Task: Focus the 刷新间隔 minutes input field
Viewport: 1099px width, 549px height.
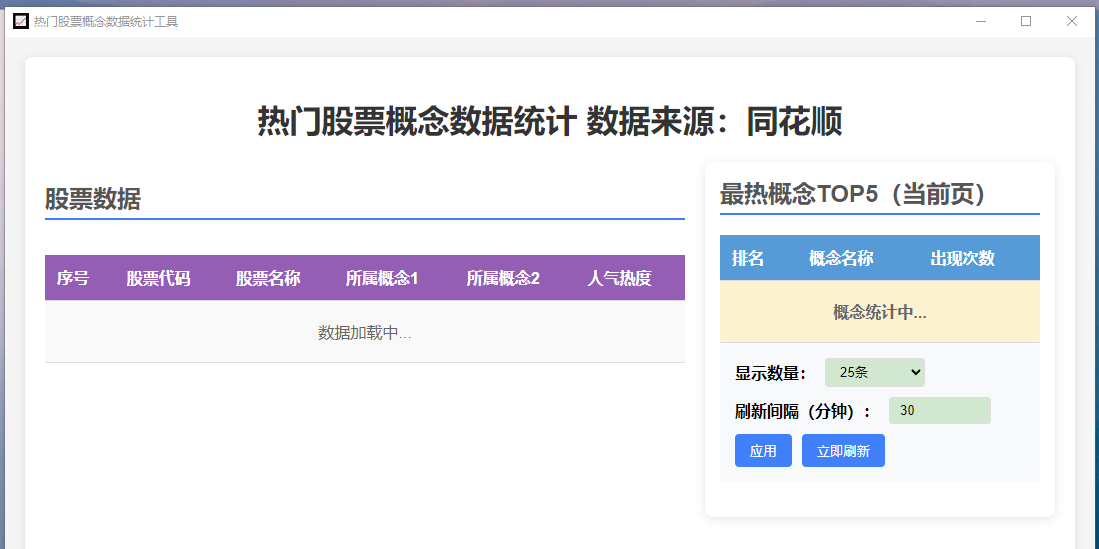Action: pyautogui.click(x=939, y=410)
